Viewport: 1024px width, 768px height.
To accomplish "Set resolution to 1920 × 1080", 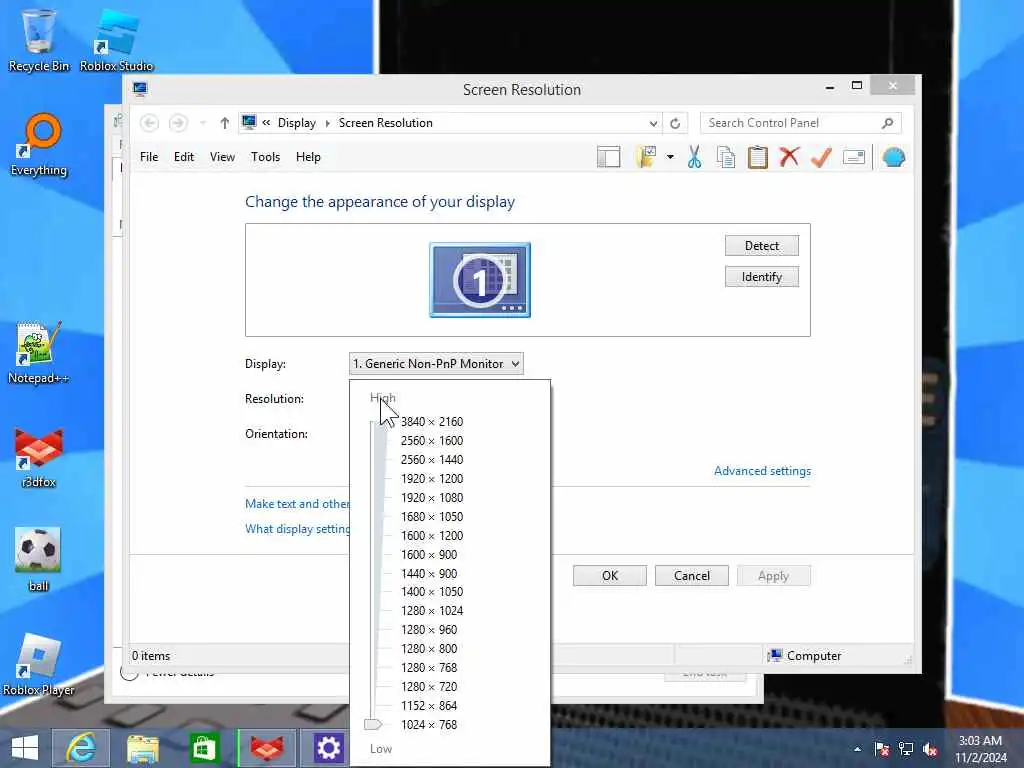I will click(x=432, y=498).
